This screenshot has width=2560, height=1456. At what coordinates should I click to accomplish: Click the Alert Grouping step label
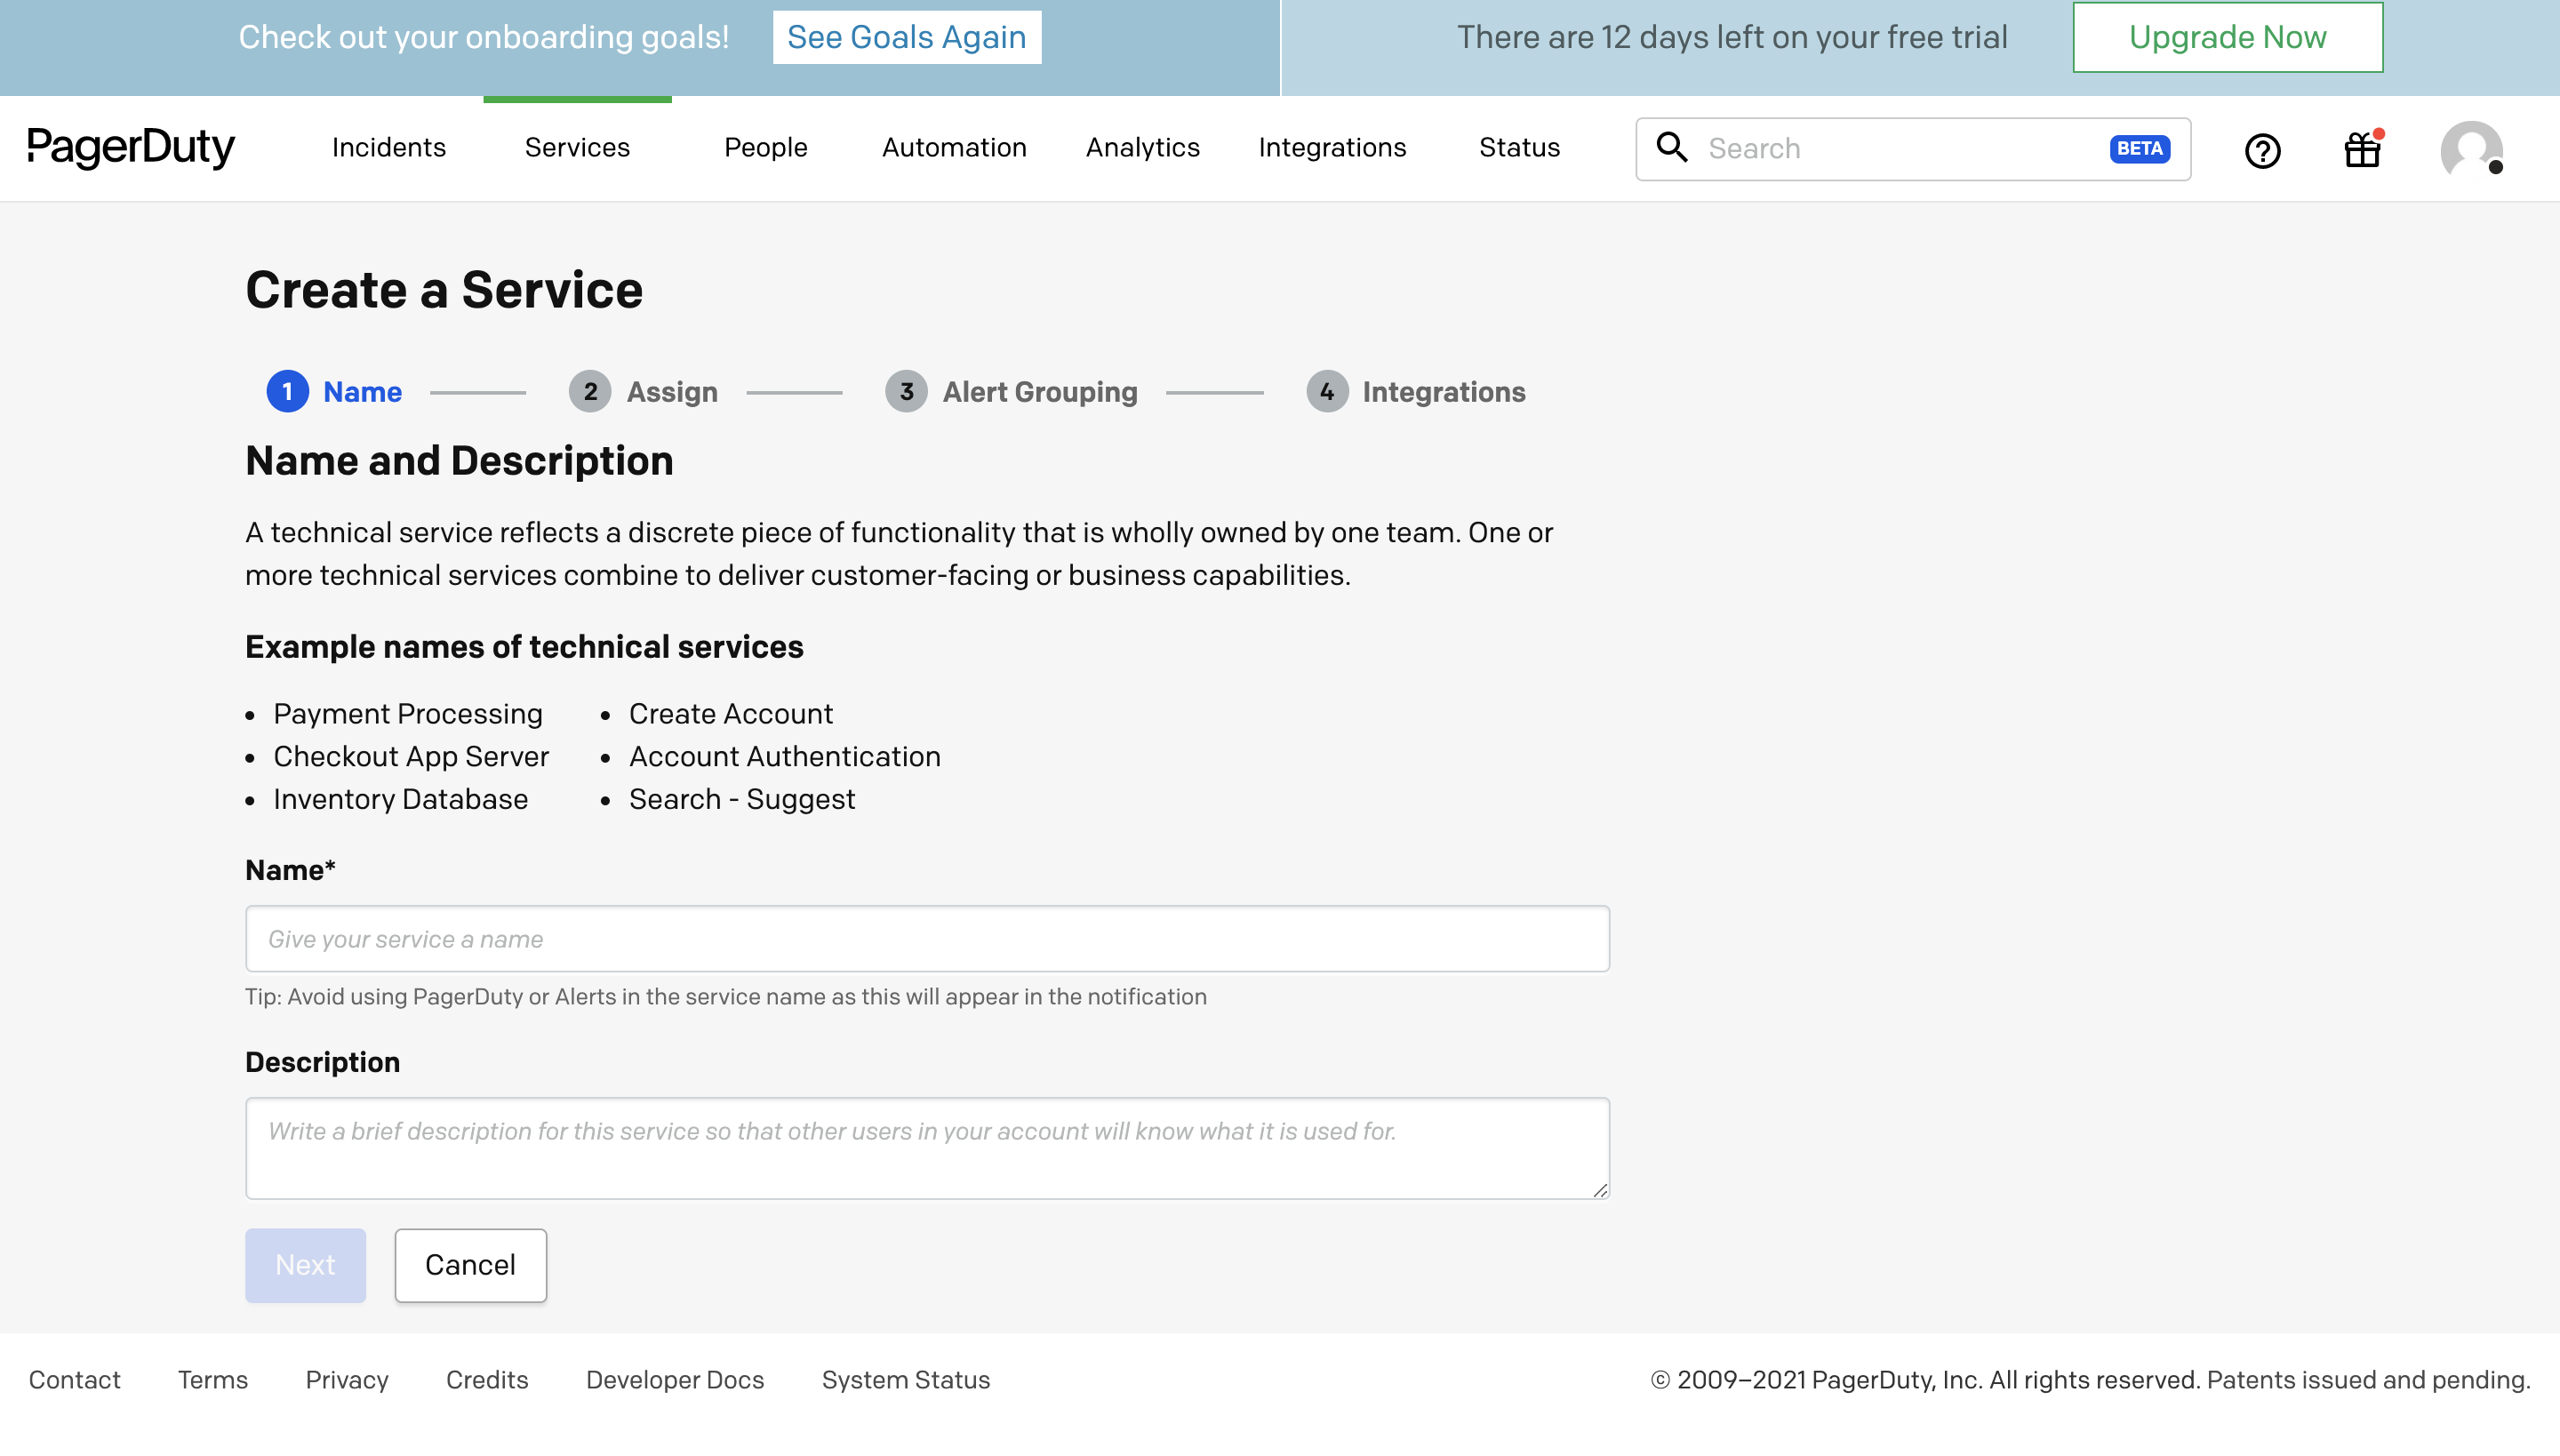point(1040,392)
